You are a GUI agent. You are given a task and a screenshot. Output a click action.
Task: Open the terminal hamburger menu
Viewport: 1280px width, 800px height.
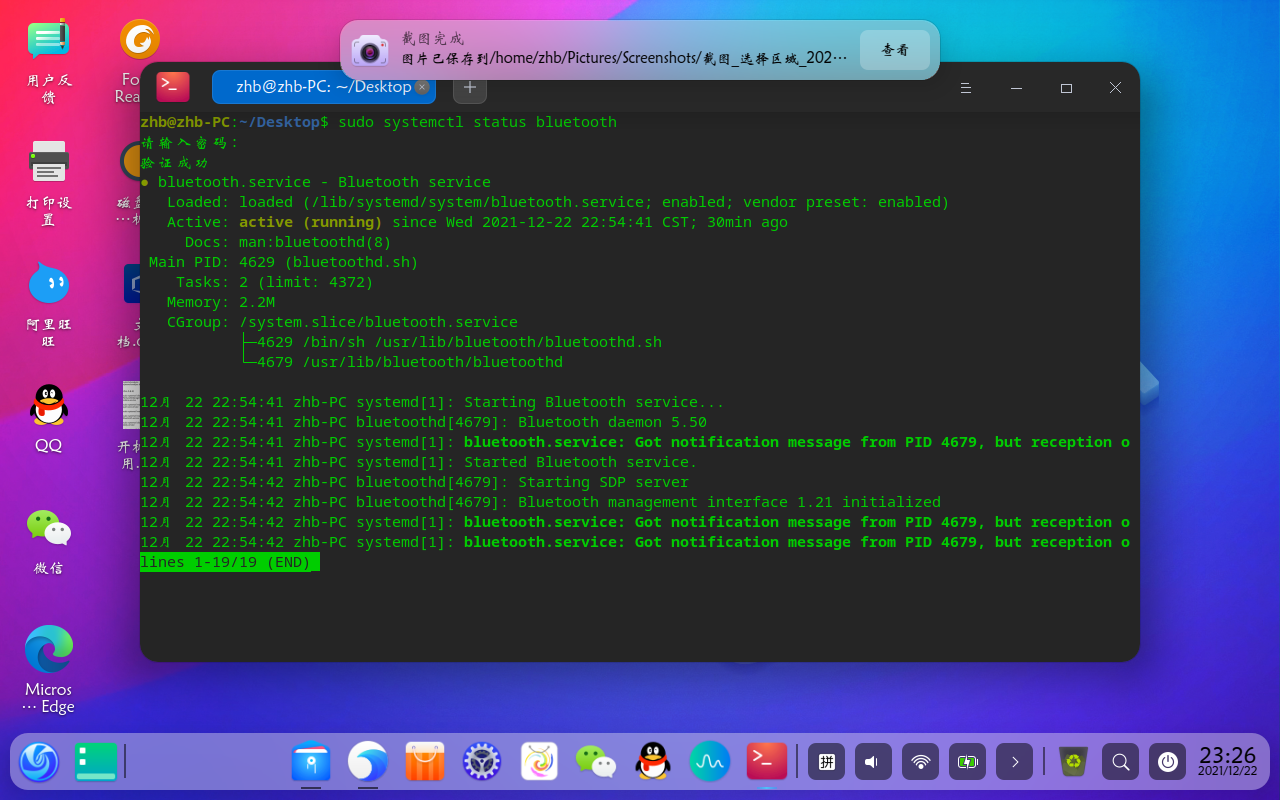(965, 87)
